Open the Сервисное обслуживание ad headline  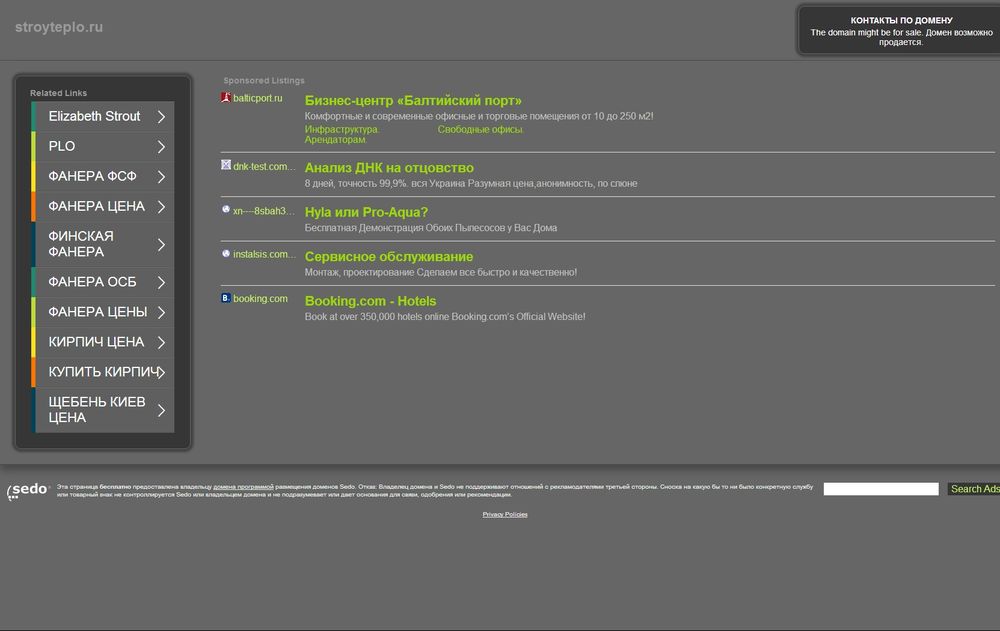coord(389,256)
